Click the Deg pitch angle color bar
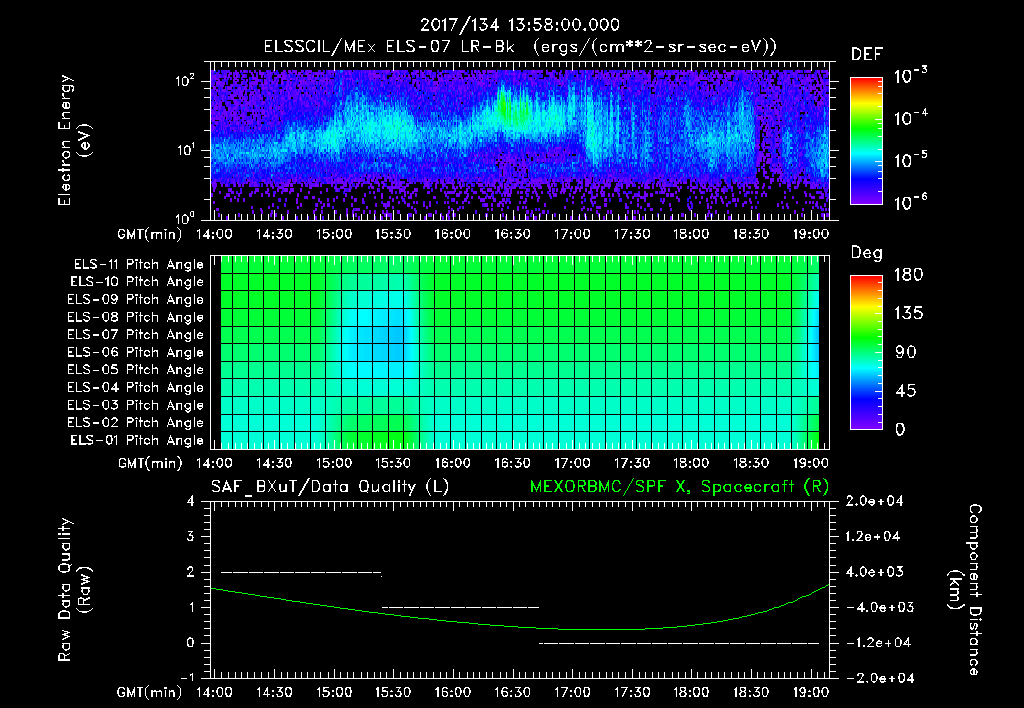 866,352
